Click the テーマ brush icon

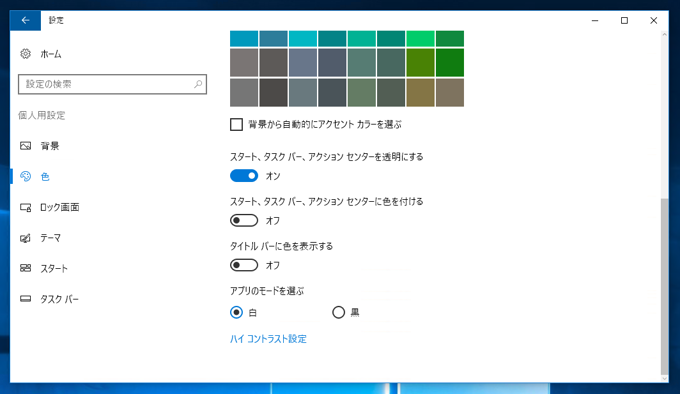point(26,238)
